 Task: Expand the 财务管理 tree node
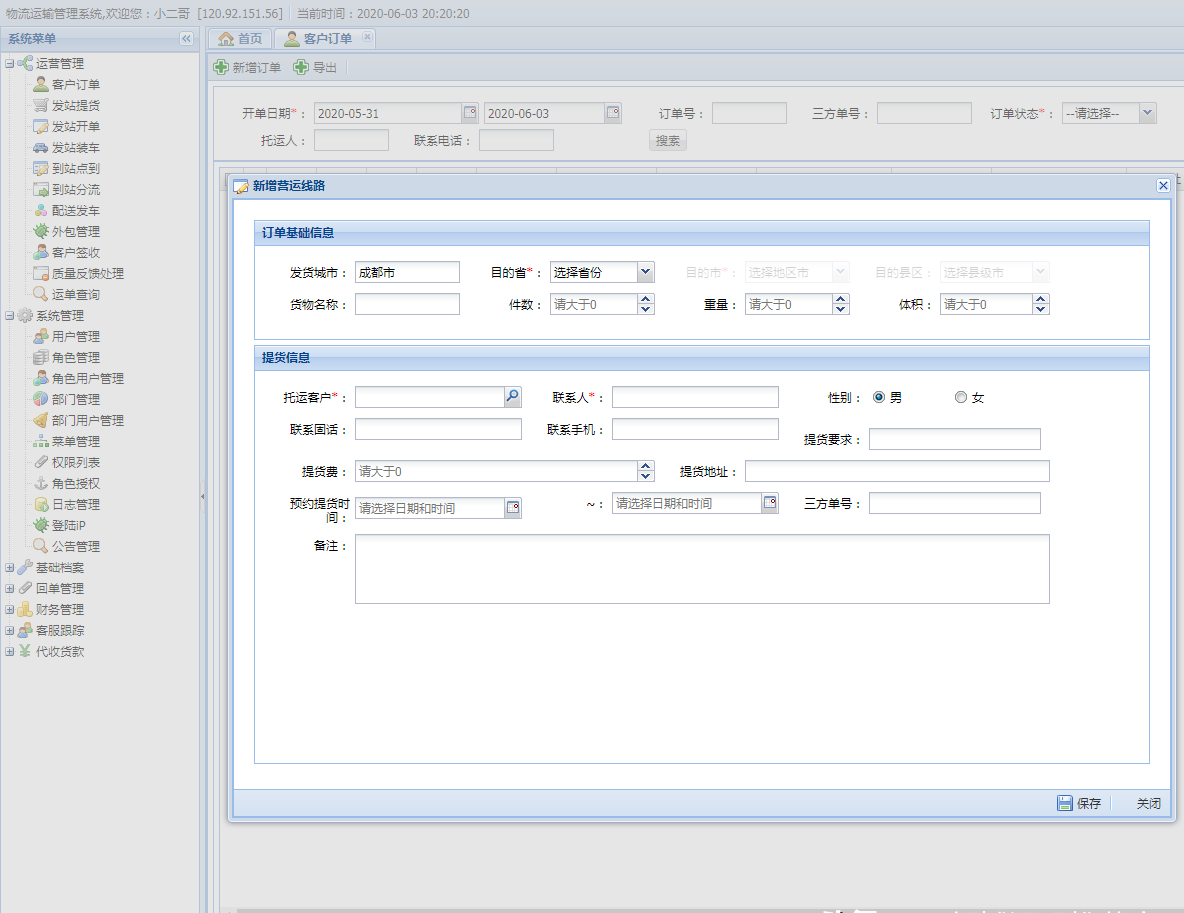[x=10, y=609]
